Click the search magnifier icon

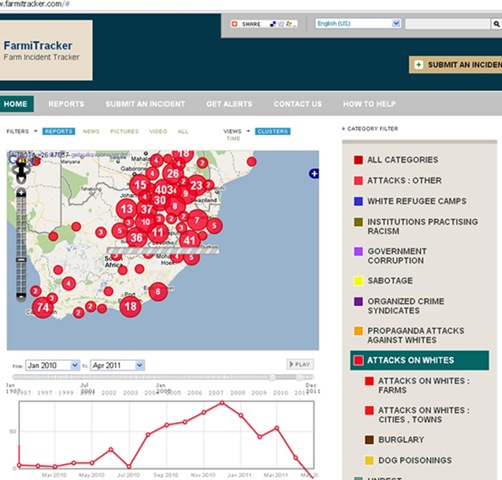(496, 24)
